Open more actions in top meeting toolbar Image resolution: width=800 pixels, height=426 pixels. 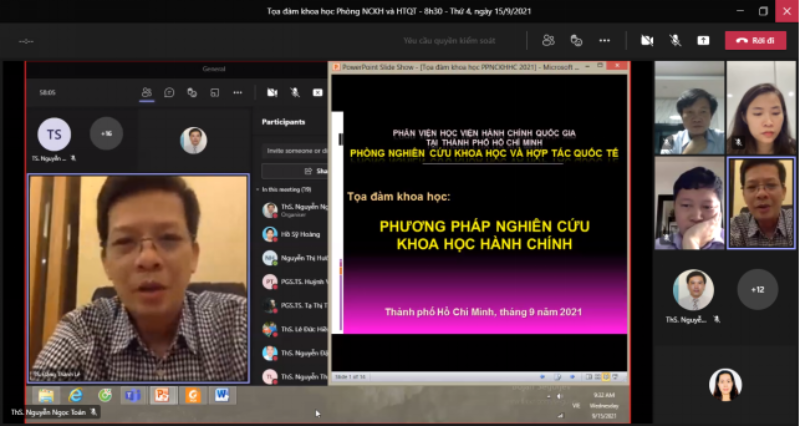[604, 41]
